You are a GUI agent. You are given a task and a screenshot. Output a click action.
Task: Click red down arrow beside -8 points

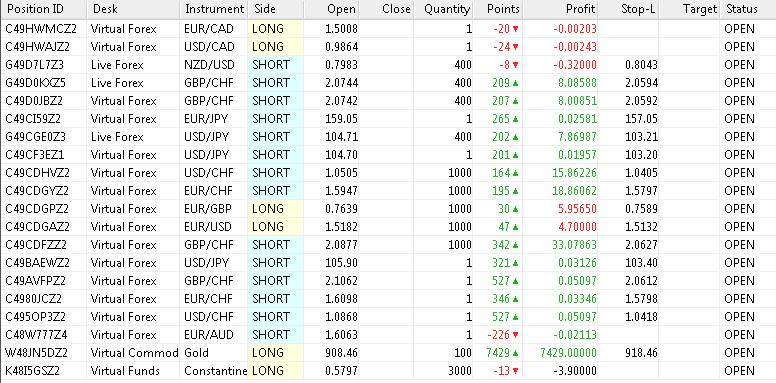click(515, 65)
